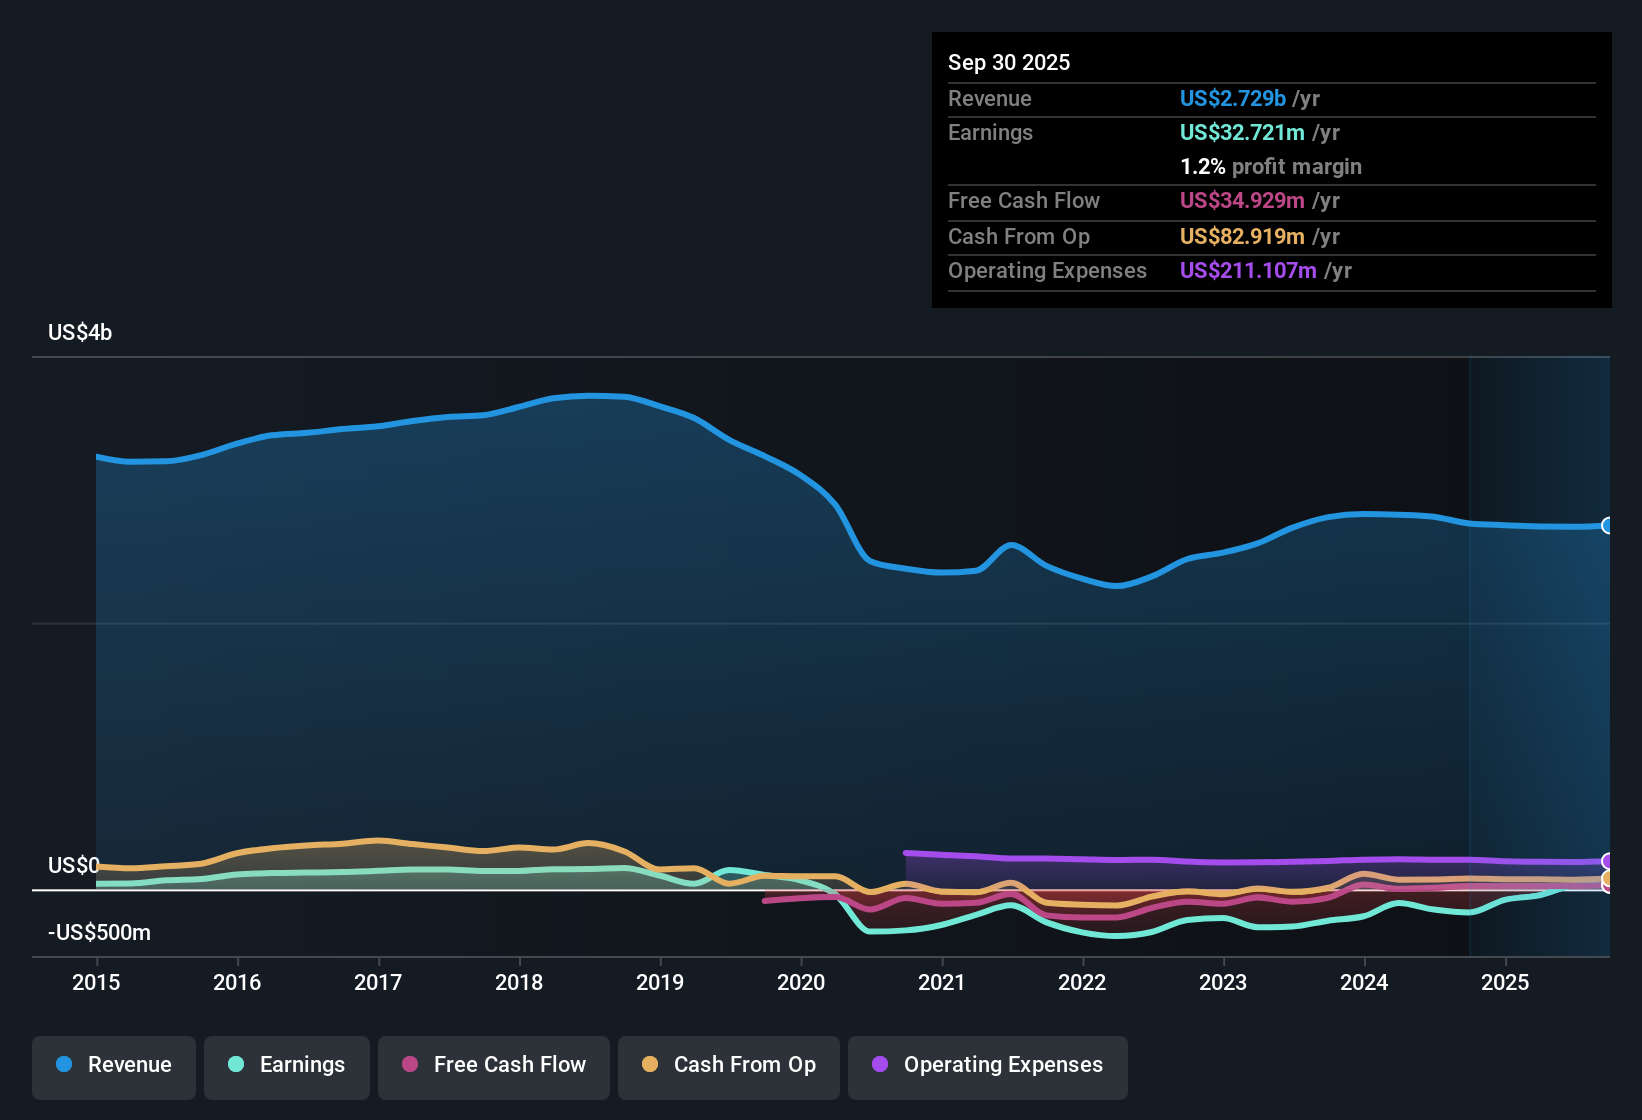The image size is (1642, 1120).
Task: Select the Revenue endpoint marker on the chart
Action: click(x=1608, y=525)
